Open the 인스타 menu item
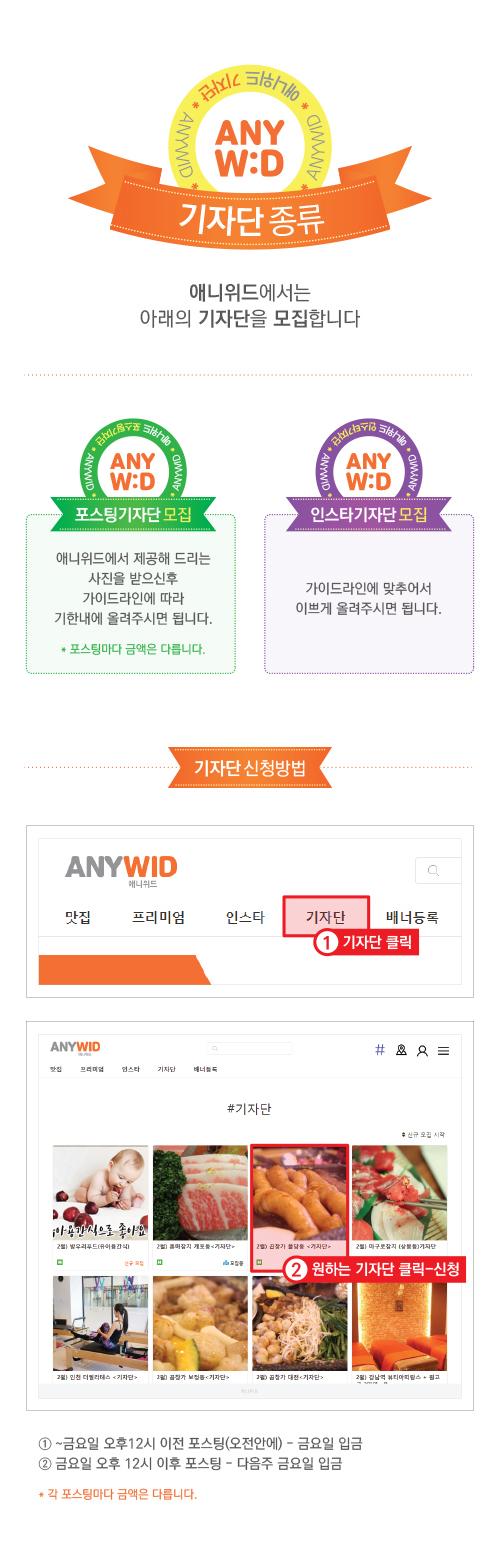 pyautogui.click(x=245, y=917)
